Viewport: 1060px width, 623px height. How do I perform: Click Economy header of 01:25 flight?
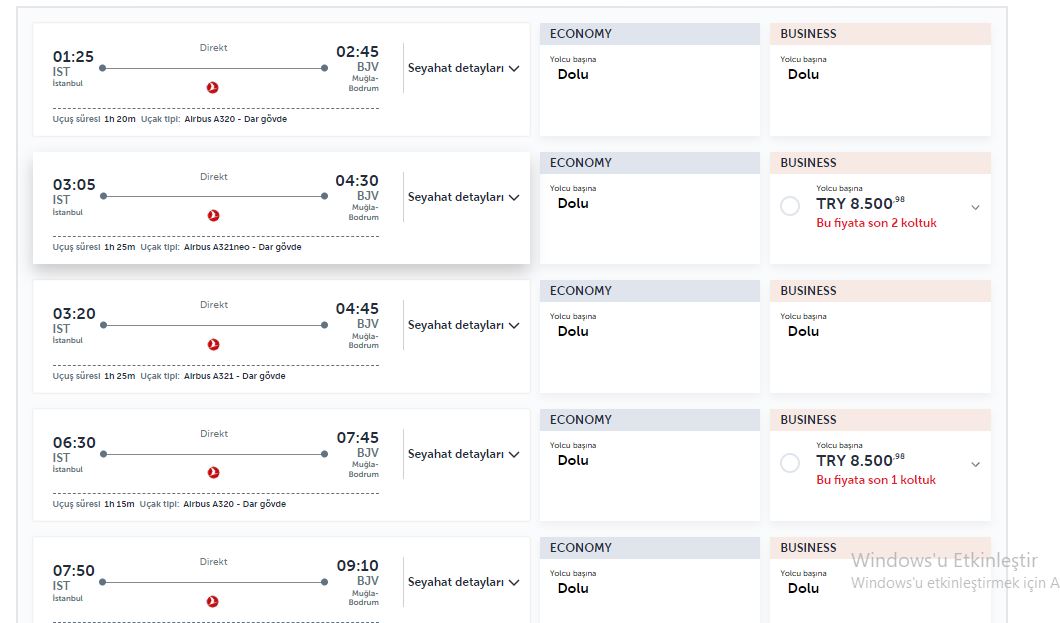649,34
